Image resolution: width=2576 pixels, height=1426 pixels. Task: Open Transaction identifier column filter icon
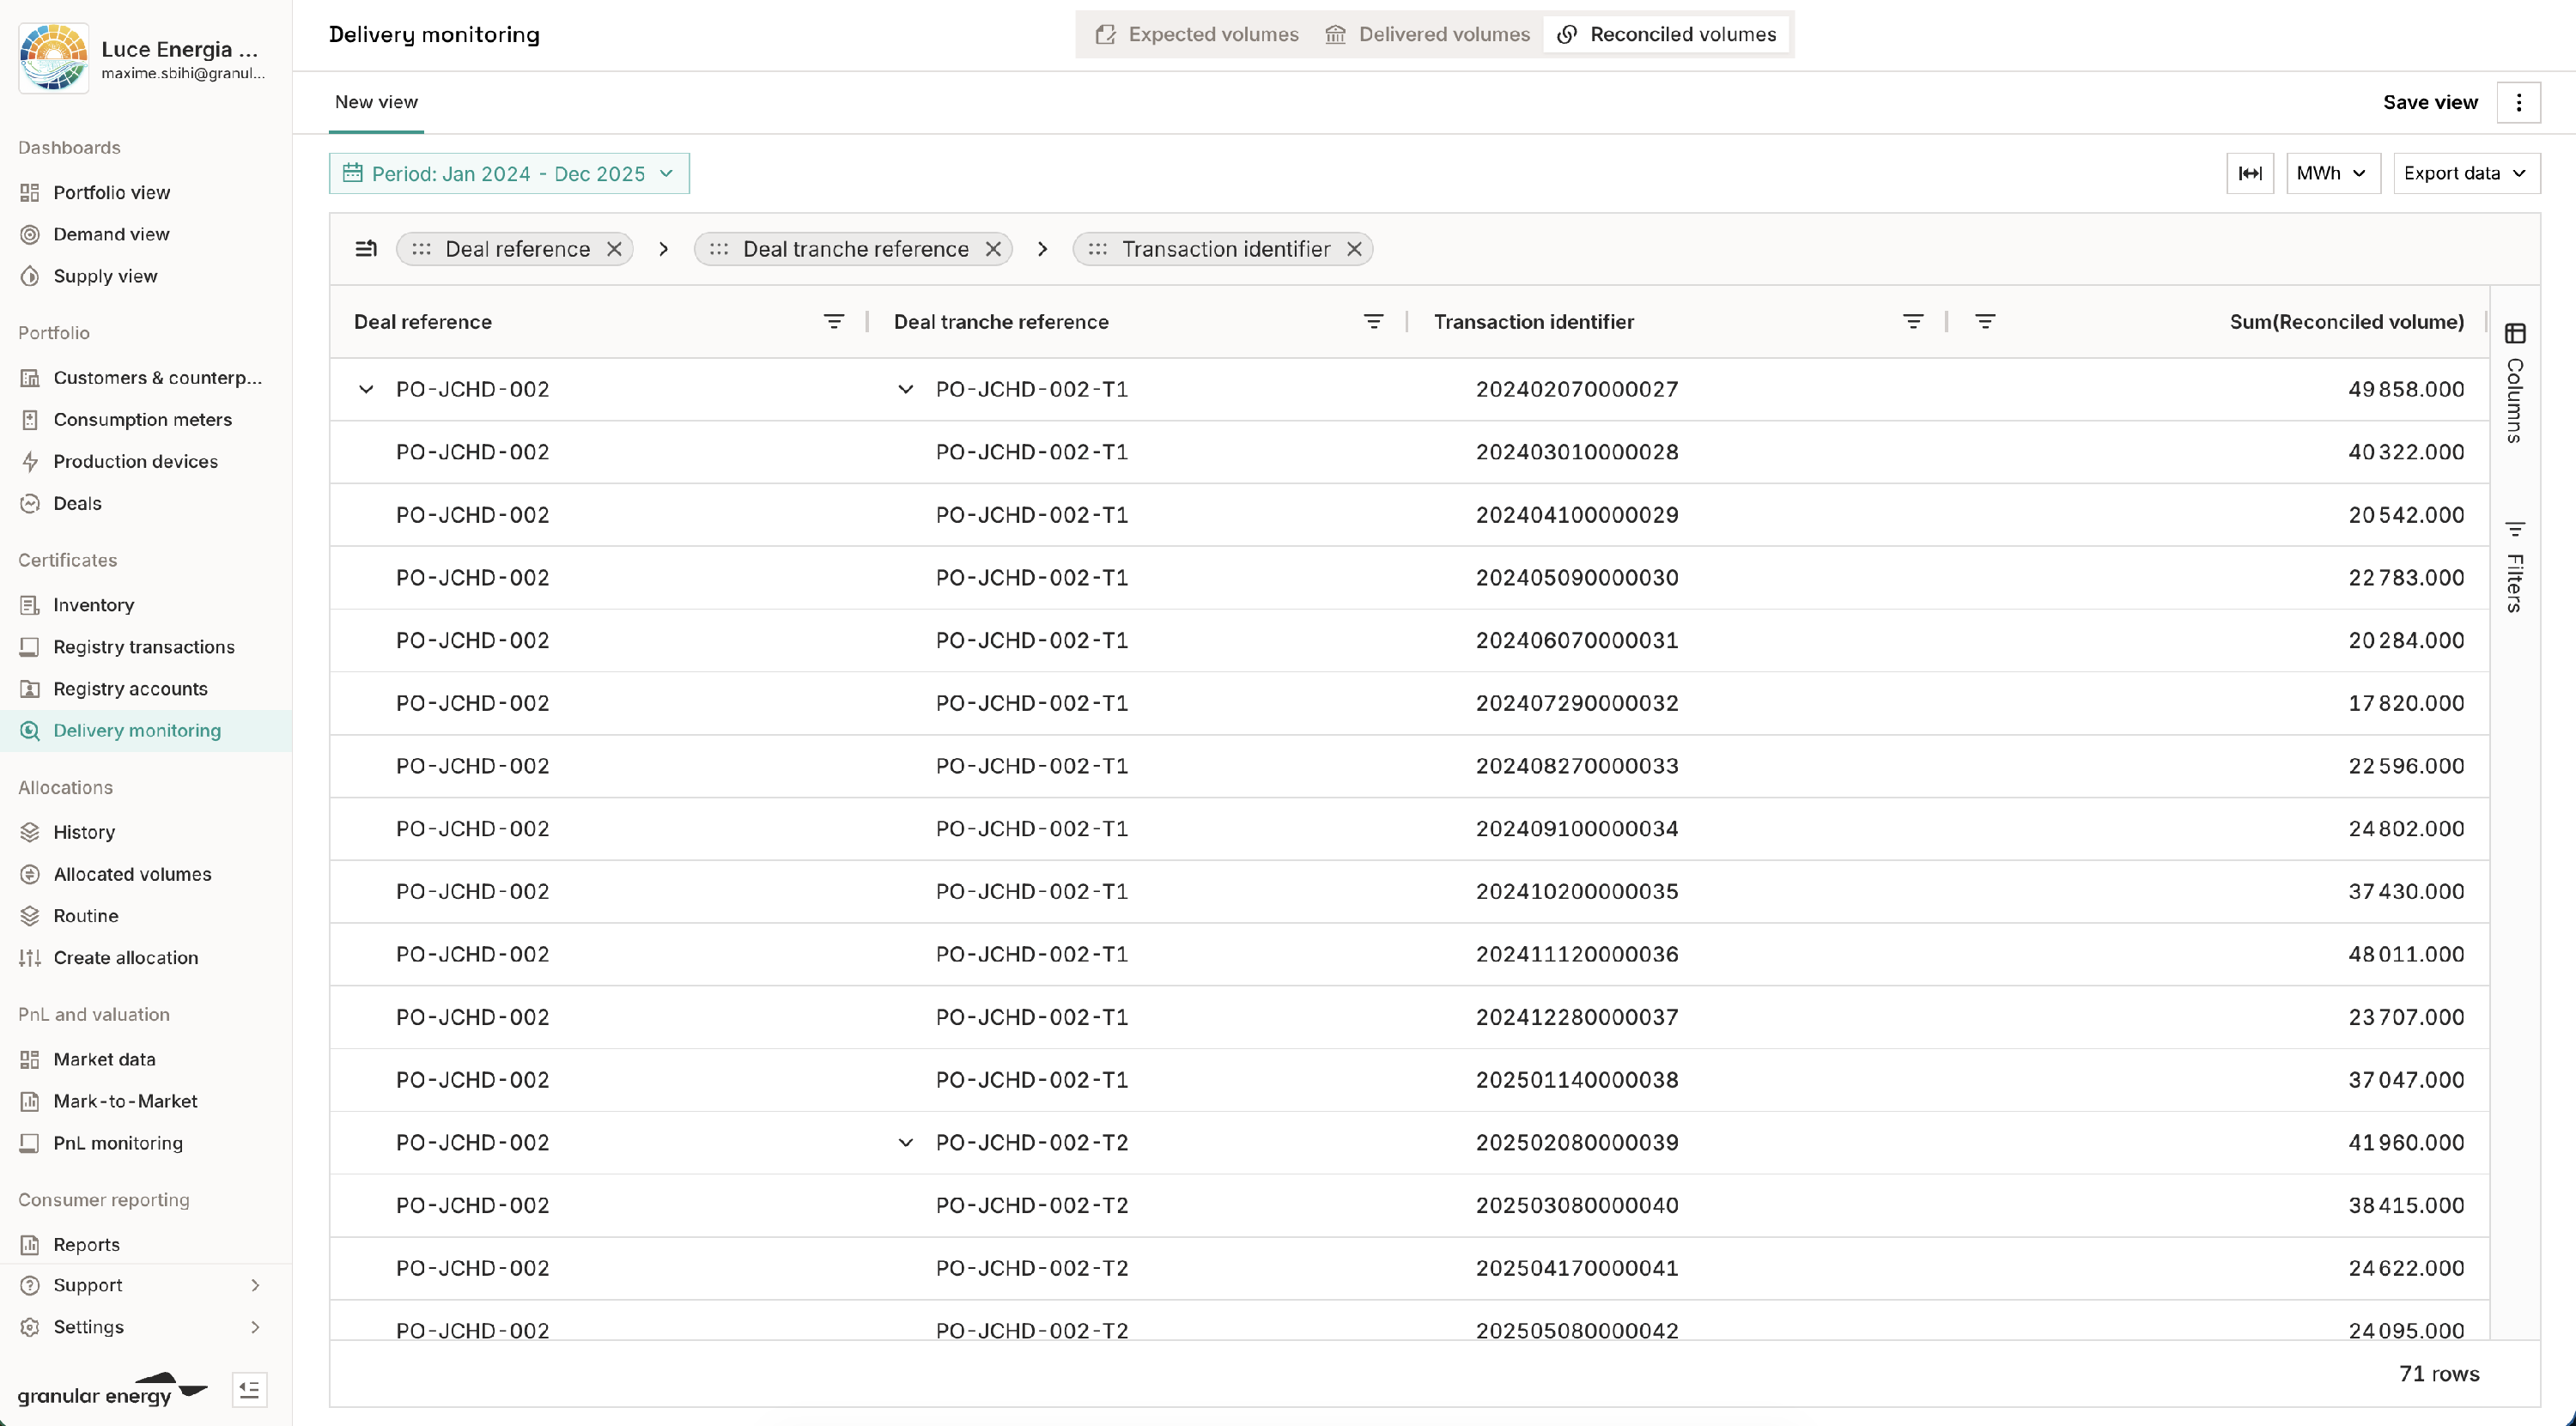pos(1912,321)
